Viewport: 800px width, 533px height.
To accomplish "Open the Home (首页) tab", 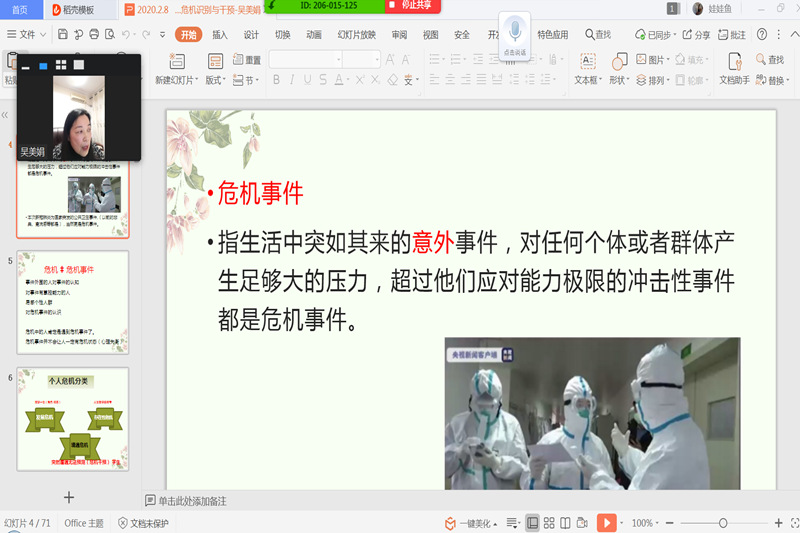I will 19,9.
